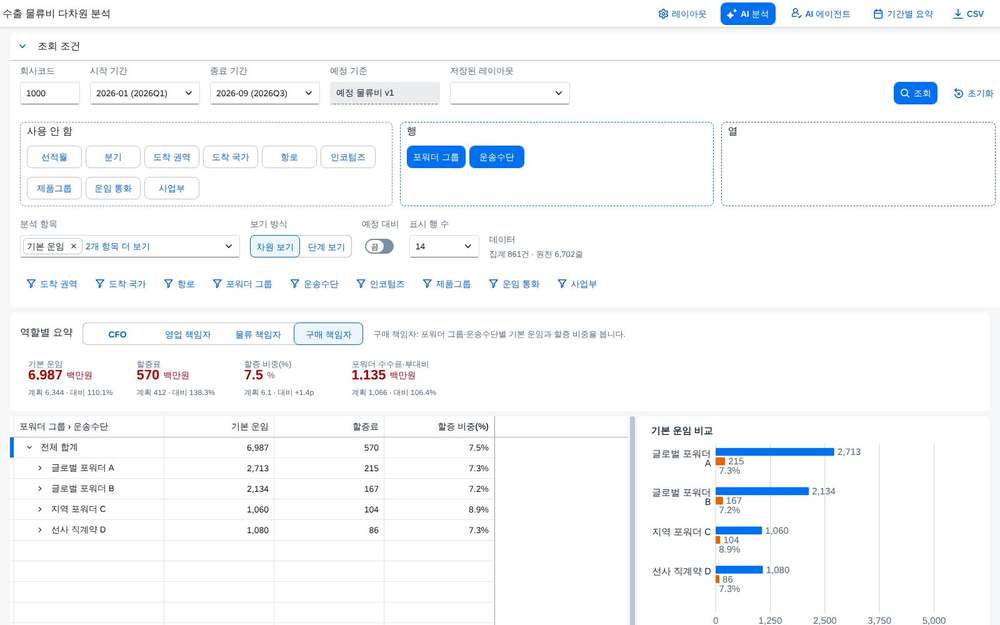1000x625 pixels.
Task: Click the funnel icon for 도착 국가 filter
Action: [99, 284]
